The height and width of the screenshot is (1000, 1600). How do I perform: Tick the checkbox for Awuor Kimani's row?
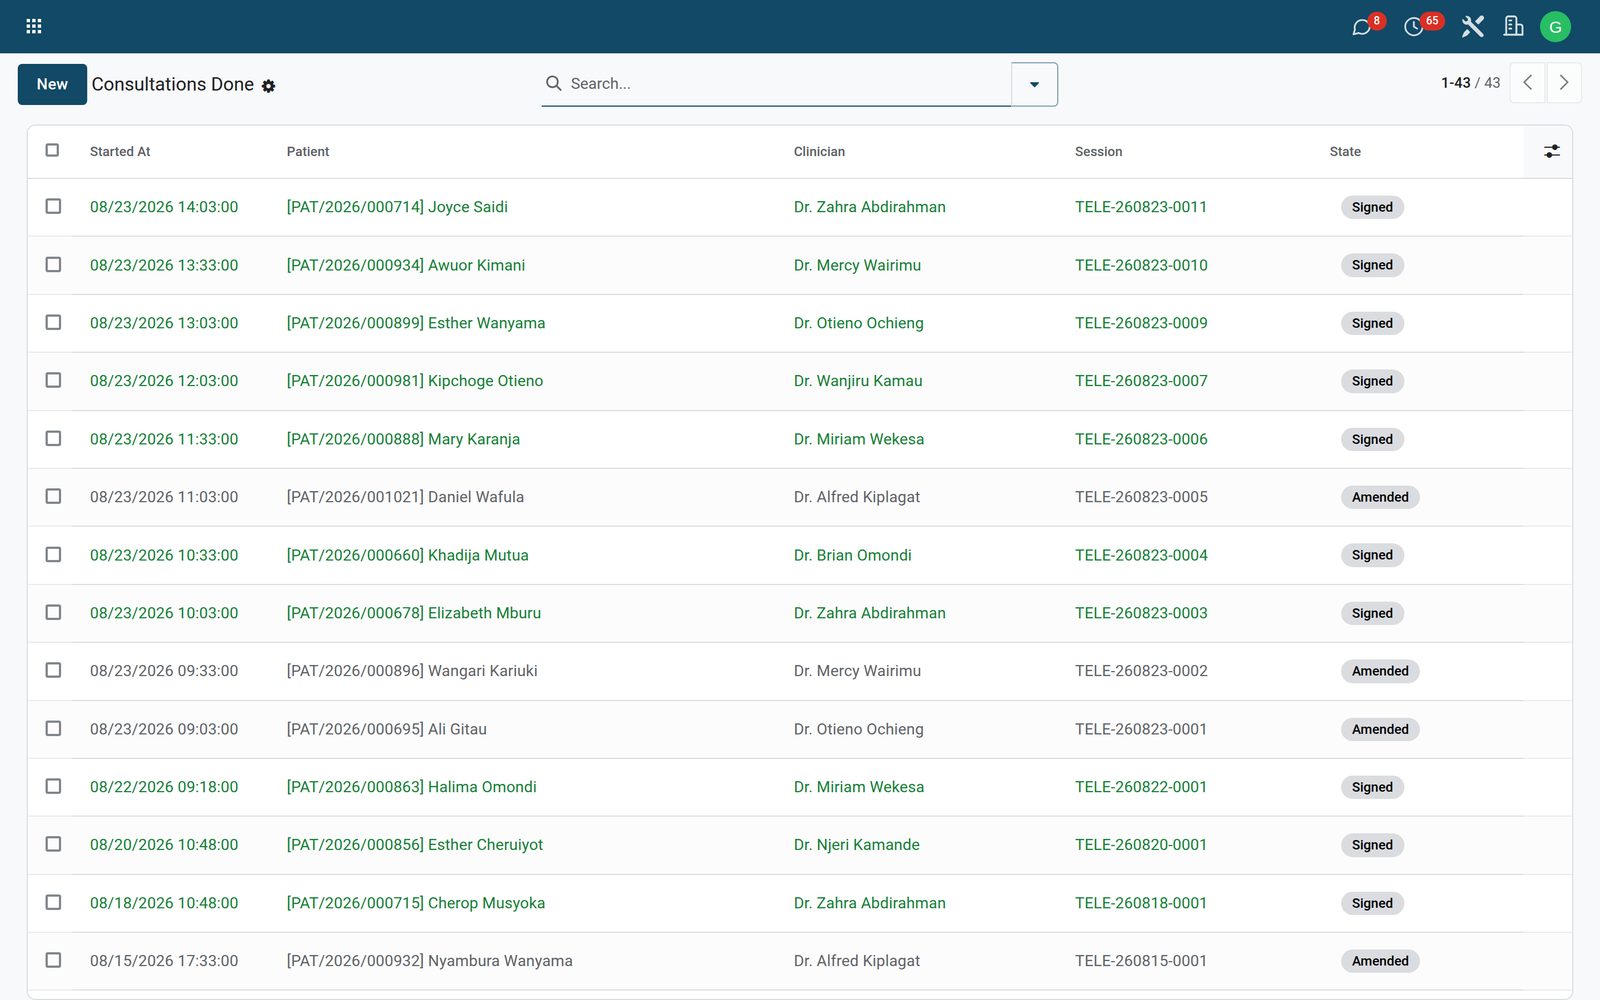click(53, 264)
